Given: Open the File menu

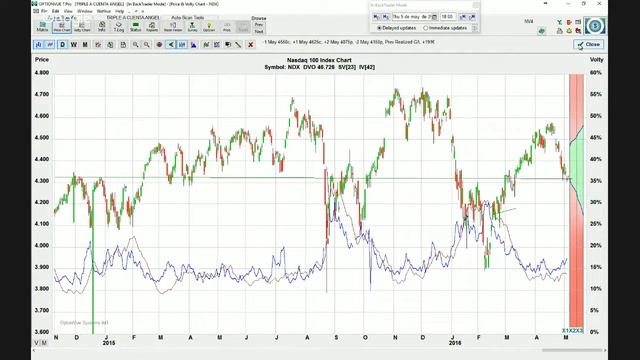Looking at the screenshot, I should (x=44, y=11).
